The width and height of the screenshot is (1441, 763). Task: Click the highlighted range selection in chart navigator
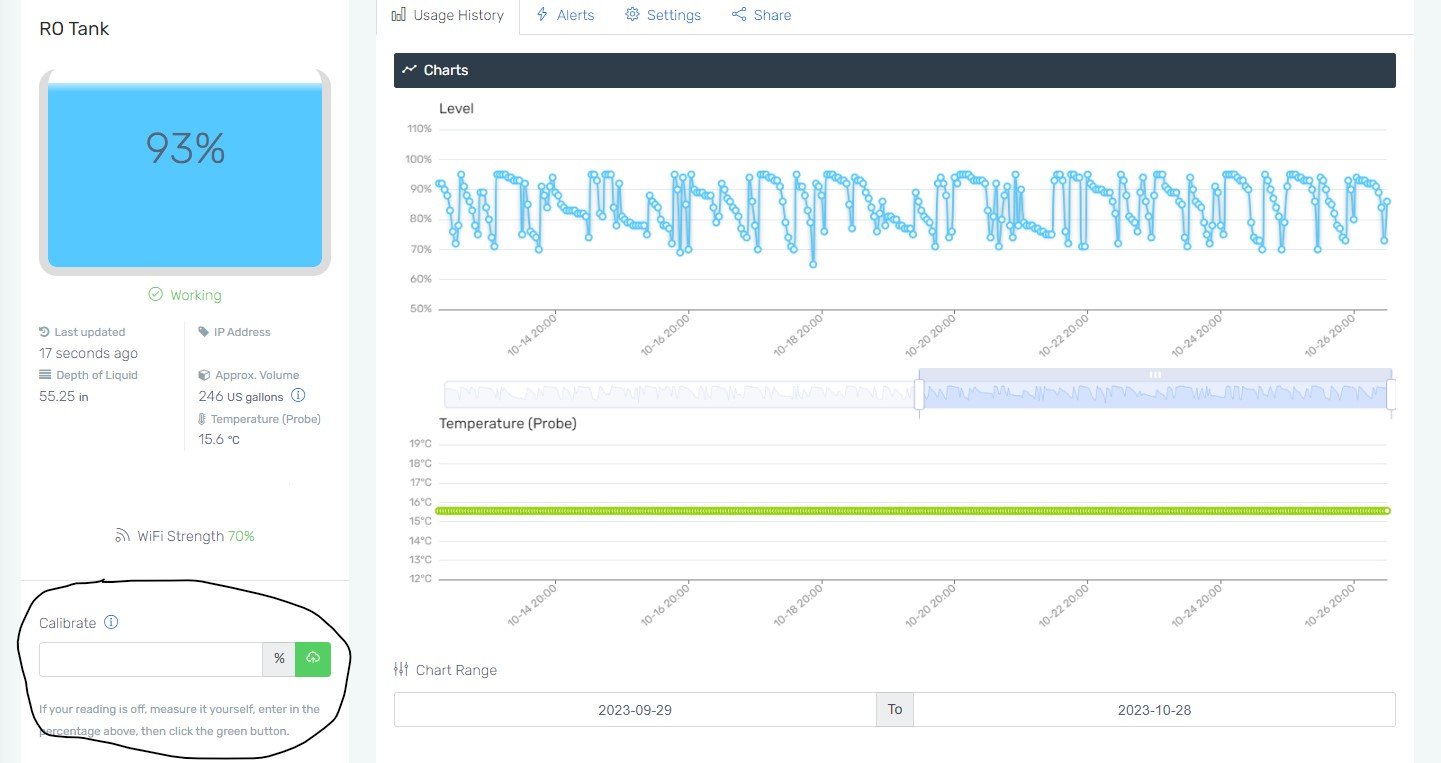[1155, 389]
